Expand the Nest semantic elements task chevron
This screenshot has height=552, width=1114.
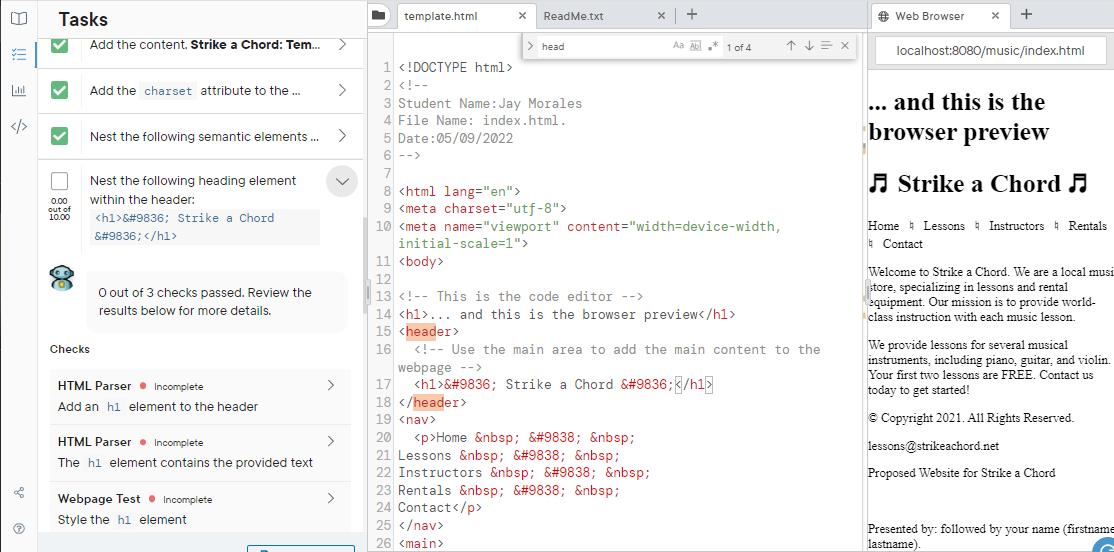point(342,136)
